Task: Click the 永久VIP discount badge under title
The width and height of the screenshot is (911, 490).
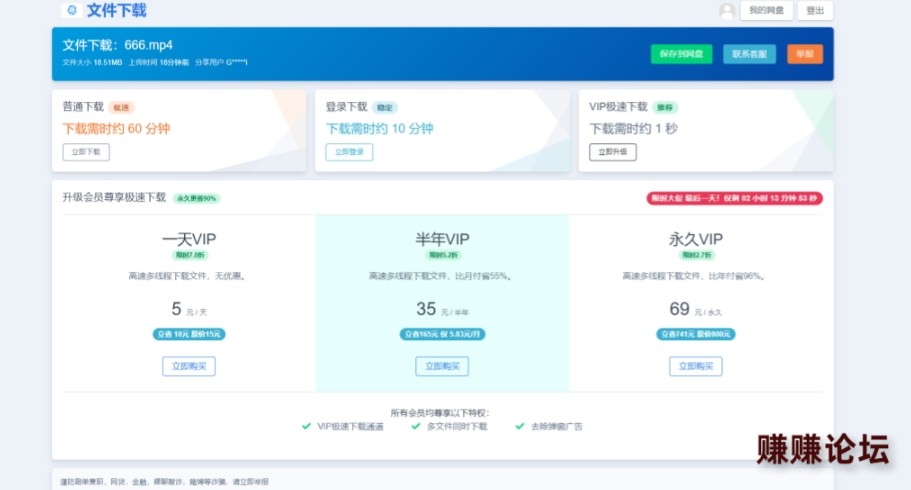Action: tap(696, 255)
